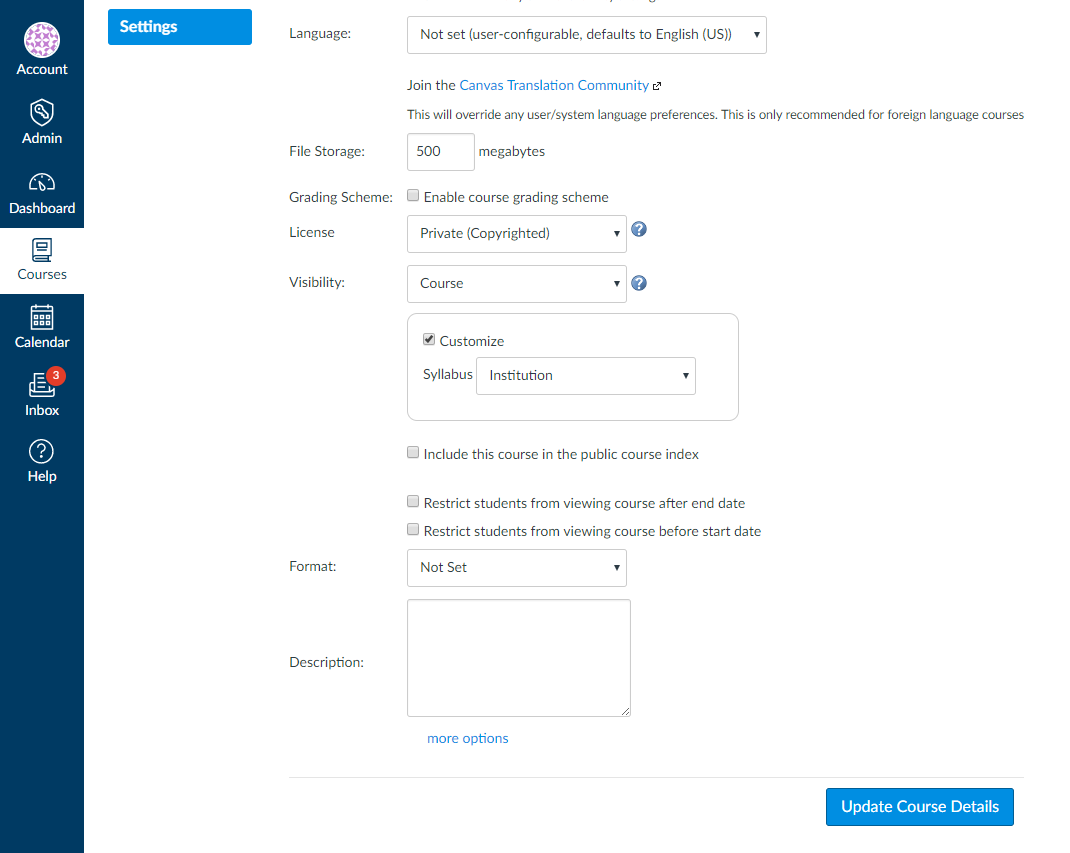Expand the Format dropdown
1070x853 pixels.
[516, 568]
